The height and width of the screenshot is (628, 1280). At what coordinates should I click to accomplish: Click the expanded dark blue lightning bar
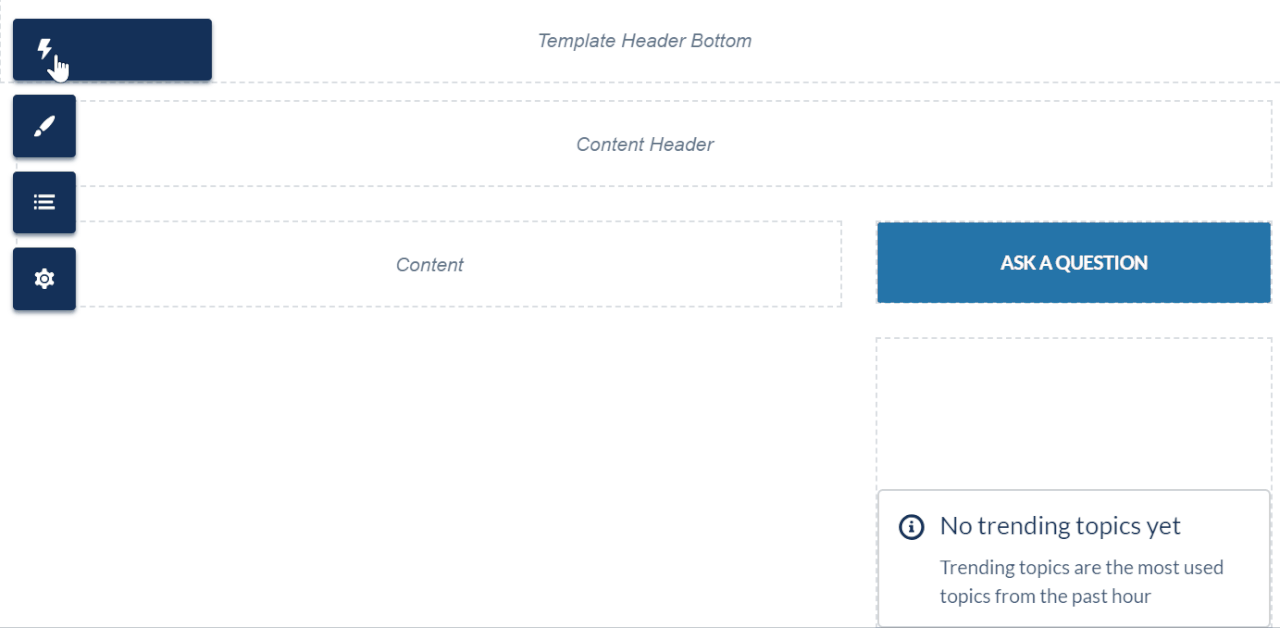[112, 49]
